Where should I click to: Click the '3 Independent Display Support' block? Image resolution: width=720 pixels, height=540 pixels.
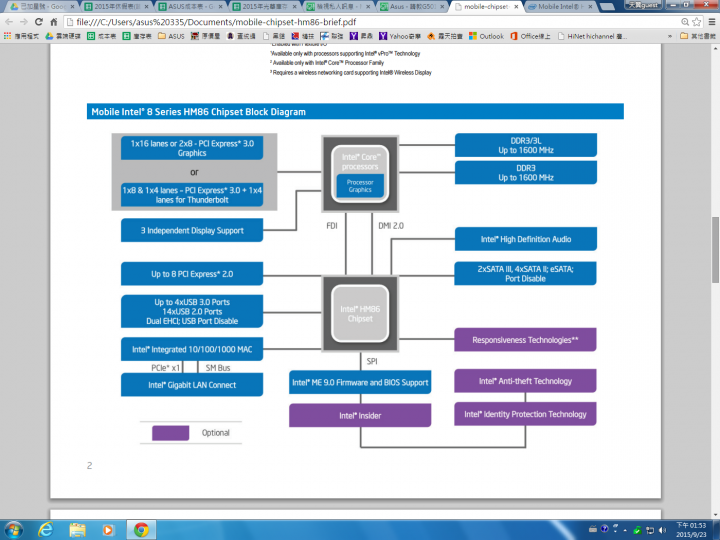(x=192, y=230)
